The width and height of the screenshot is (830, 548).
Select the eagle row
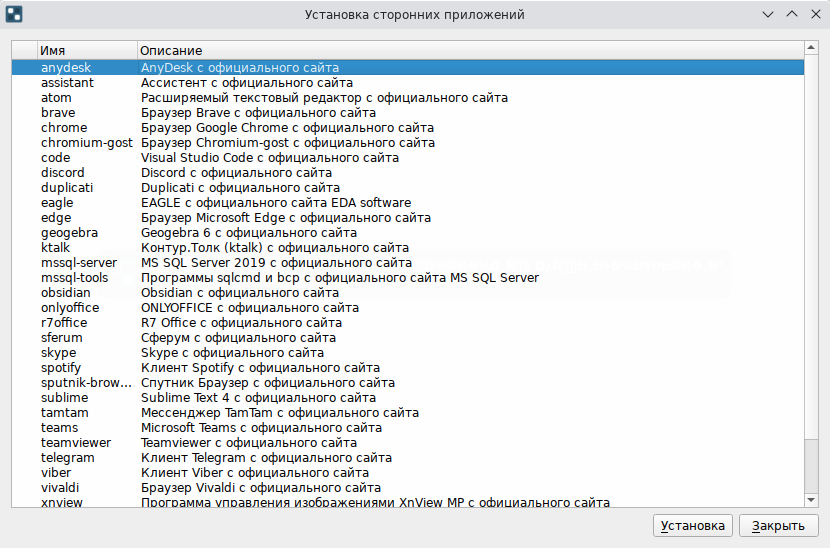coord(408,202)
